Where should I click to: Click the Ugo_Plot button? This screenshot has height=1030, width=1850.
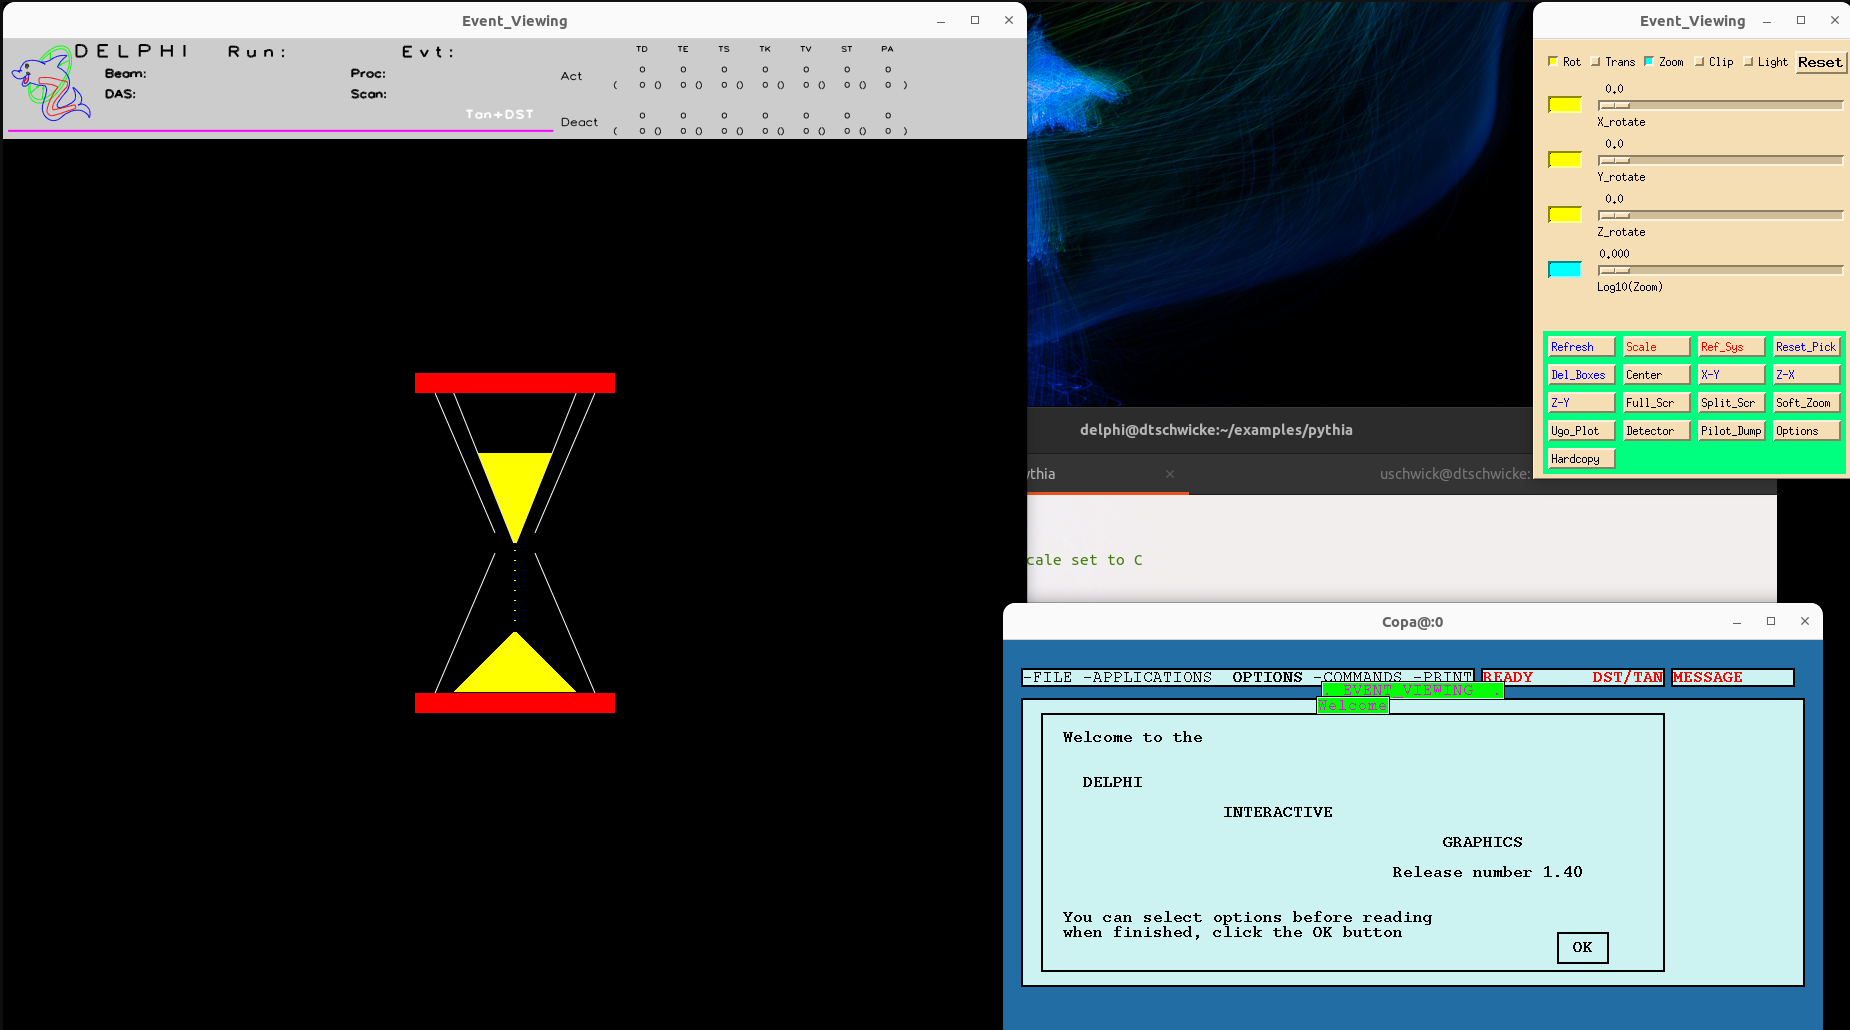(1581, 431)
